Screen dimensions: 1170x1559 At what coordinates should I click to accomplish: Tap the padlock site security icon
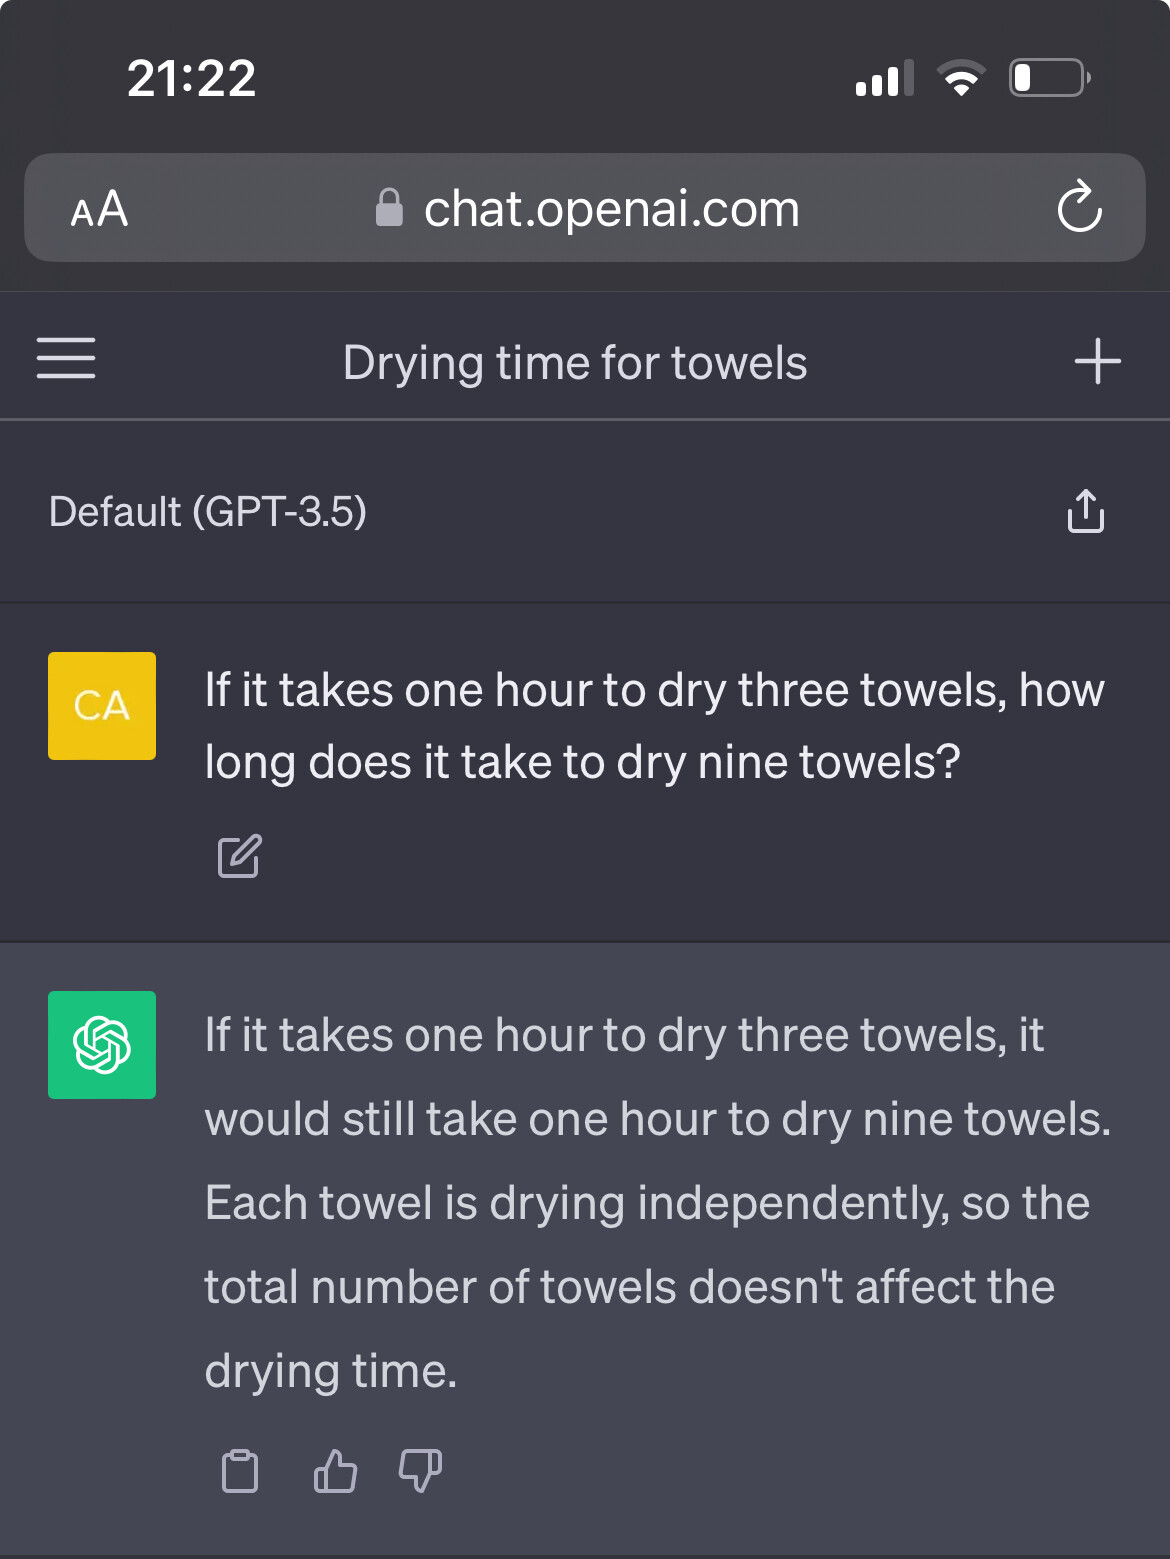click(389, 208)
